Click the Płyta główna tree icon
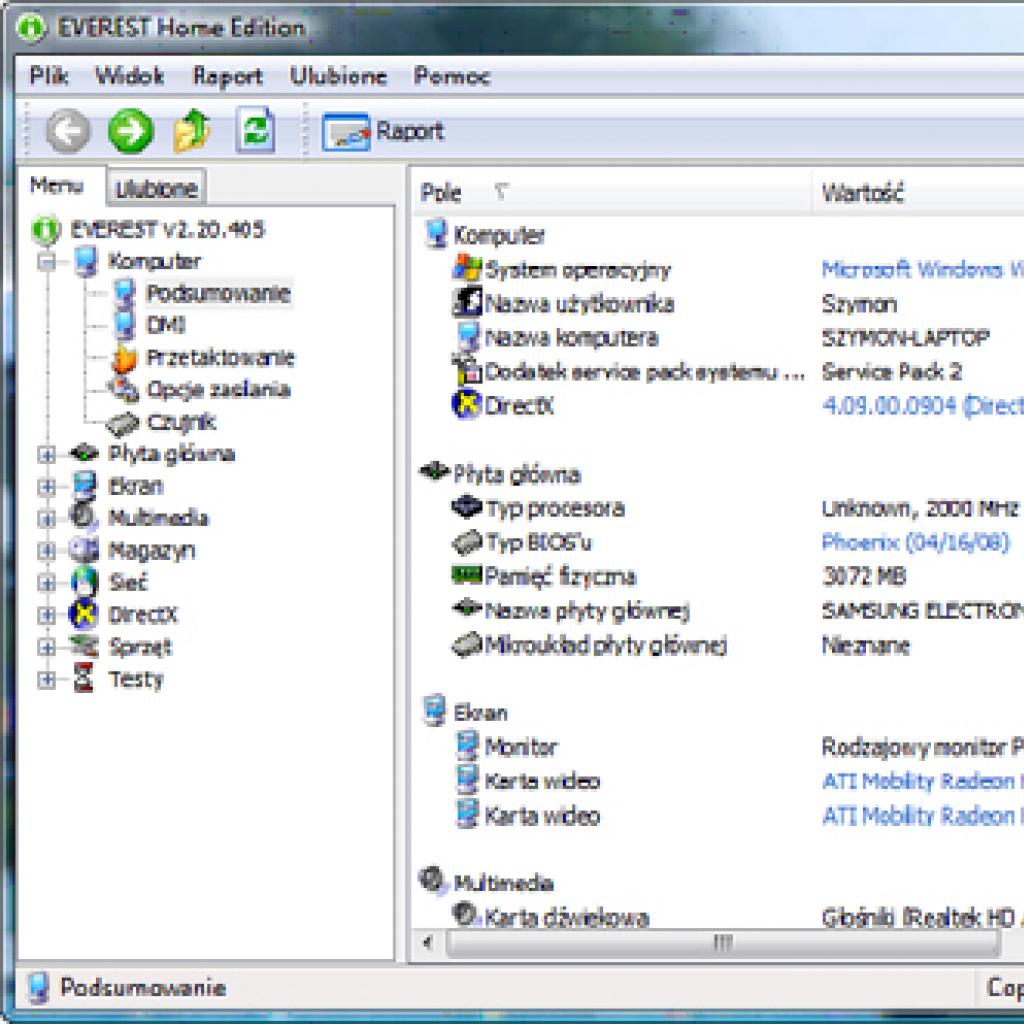 84,453
